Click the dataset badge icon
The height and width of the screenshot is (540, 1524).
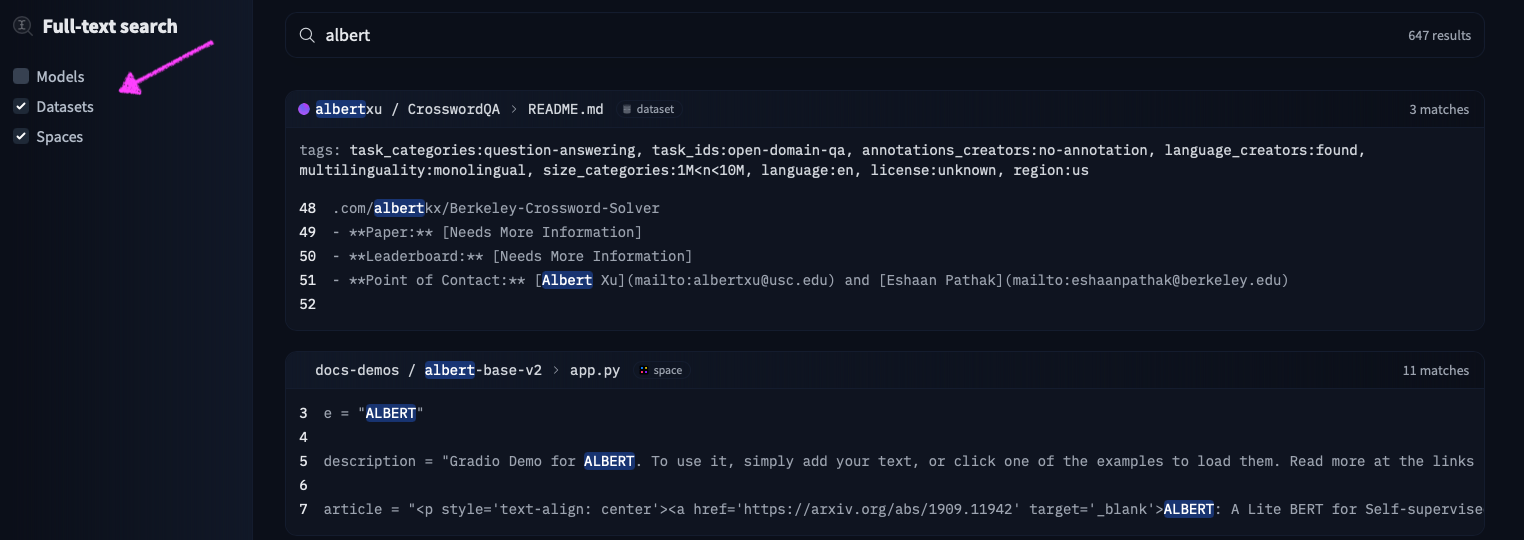point(627,109)
